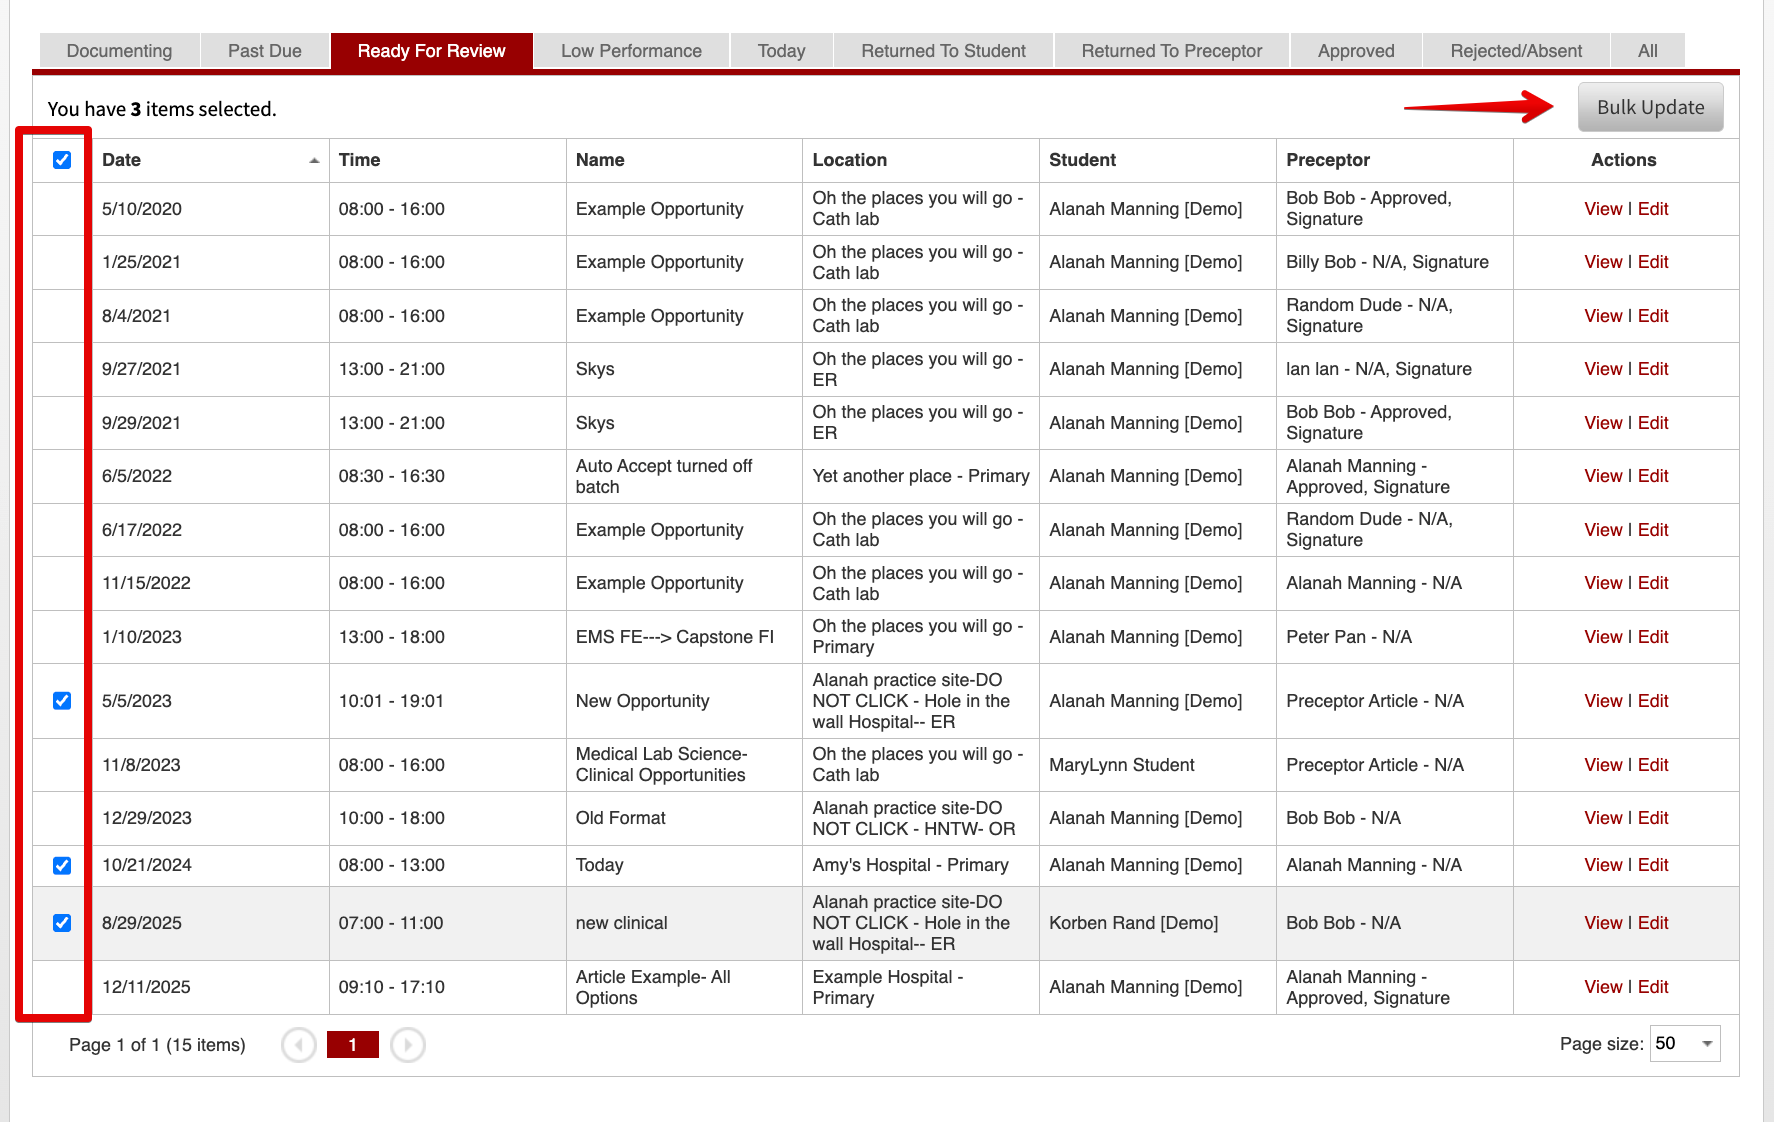Open the Page size dropdown

coord(1685,1043)
